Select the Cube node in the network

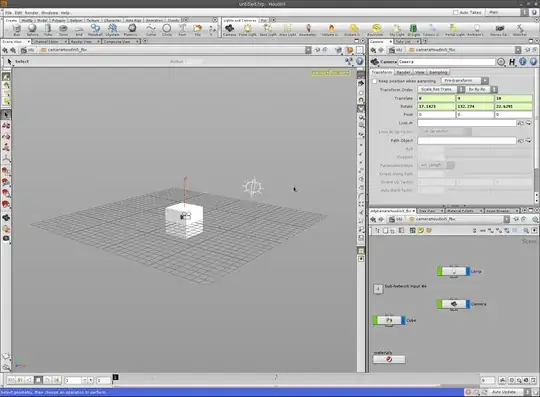(x=389, y=320)
